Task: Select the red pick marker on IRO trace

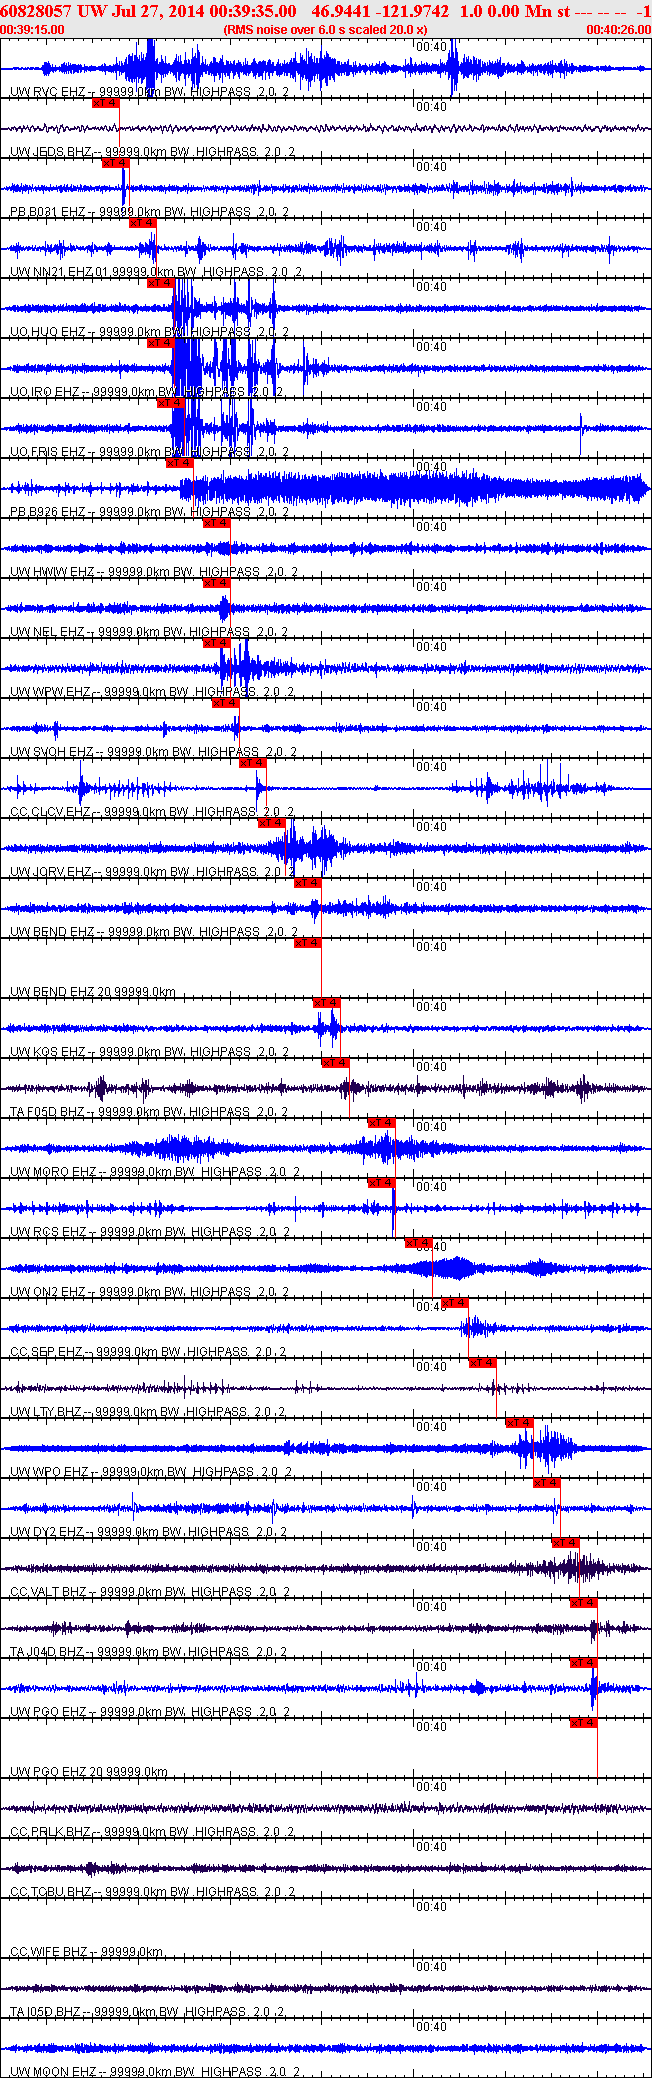Action: click(x=161, y=343)
